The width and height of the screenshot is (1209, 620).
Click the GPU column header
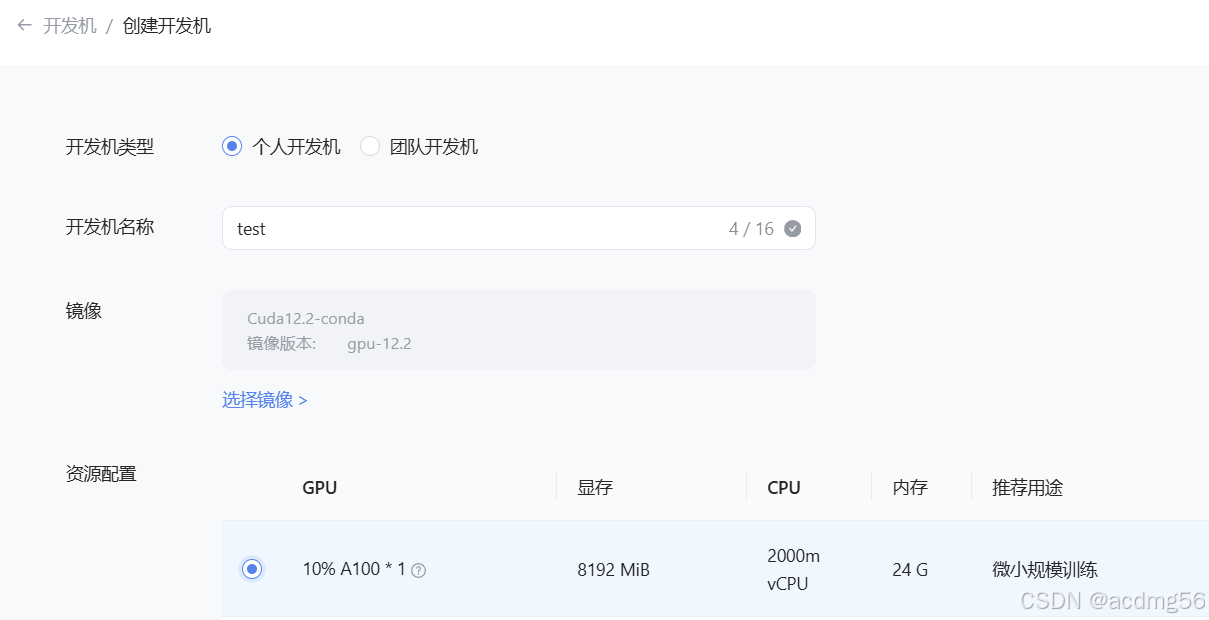click(319, 487)
